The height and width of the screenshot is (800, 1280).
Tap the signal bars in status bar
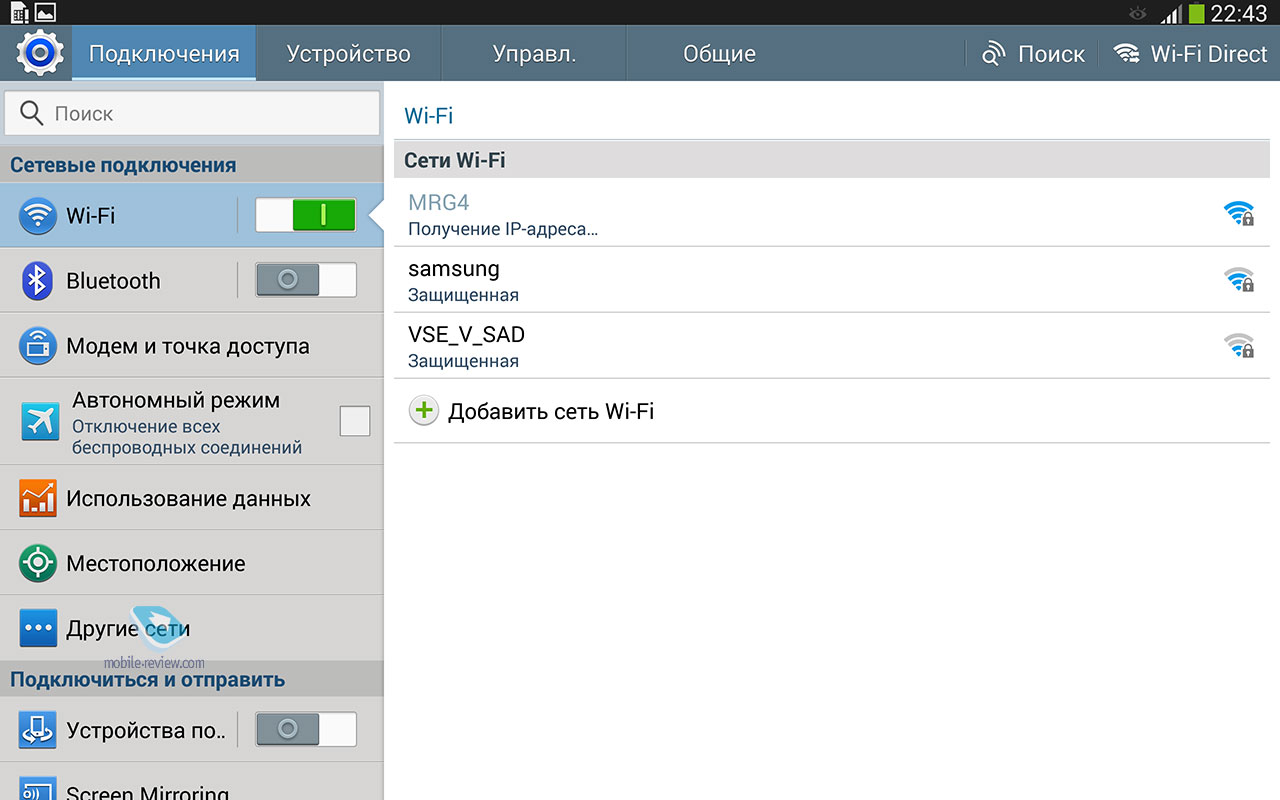[1171, 14]
